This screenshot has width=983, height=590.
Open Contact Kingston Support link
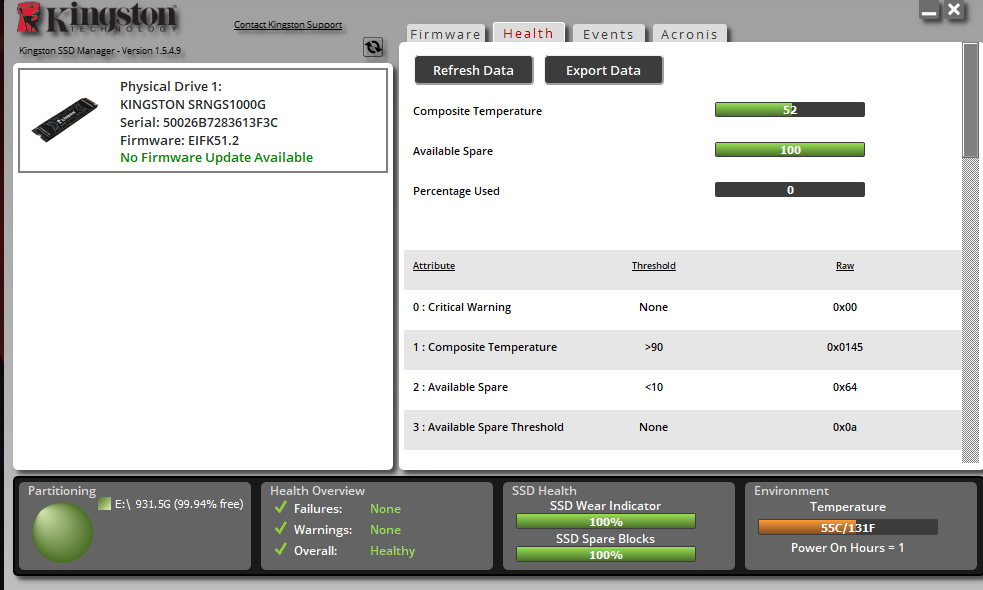coord(288,24)
